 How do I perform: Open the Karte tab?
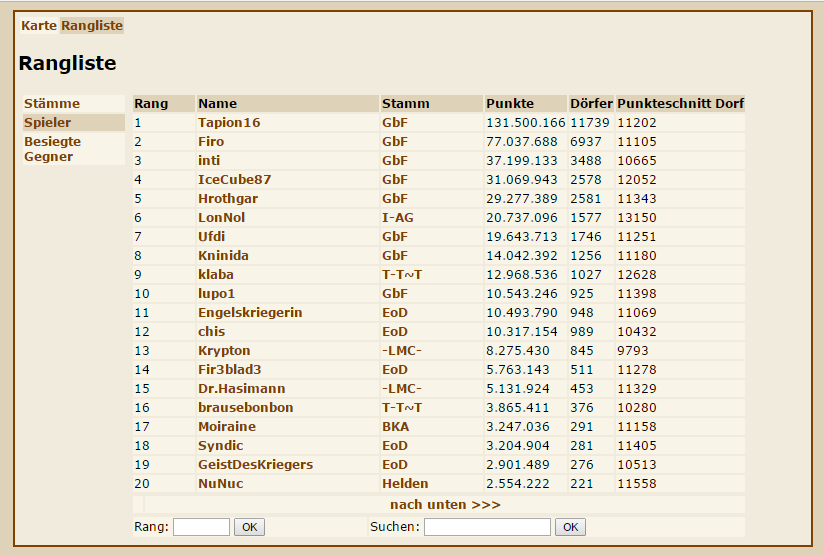click(39, 26)
